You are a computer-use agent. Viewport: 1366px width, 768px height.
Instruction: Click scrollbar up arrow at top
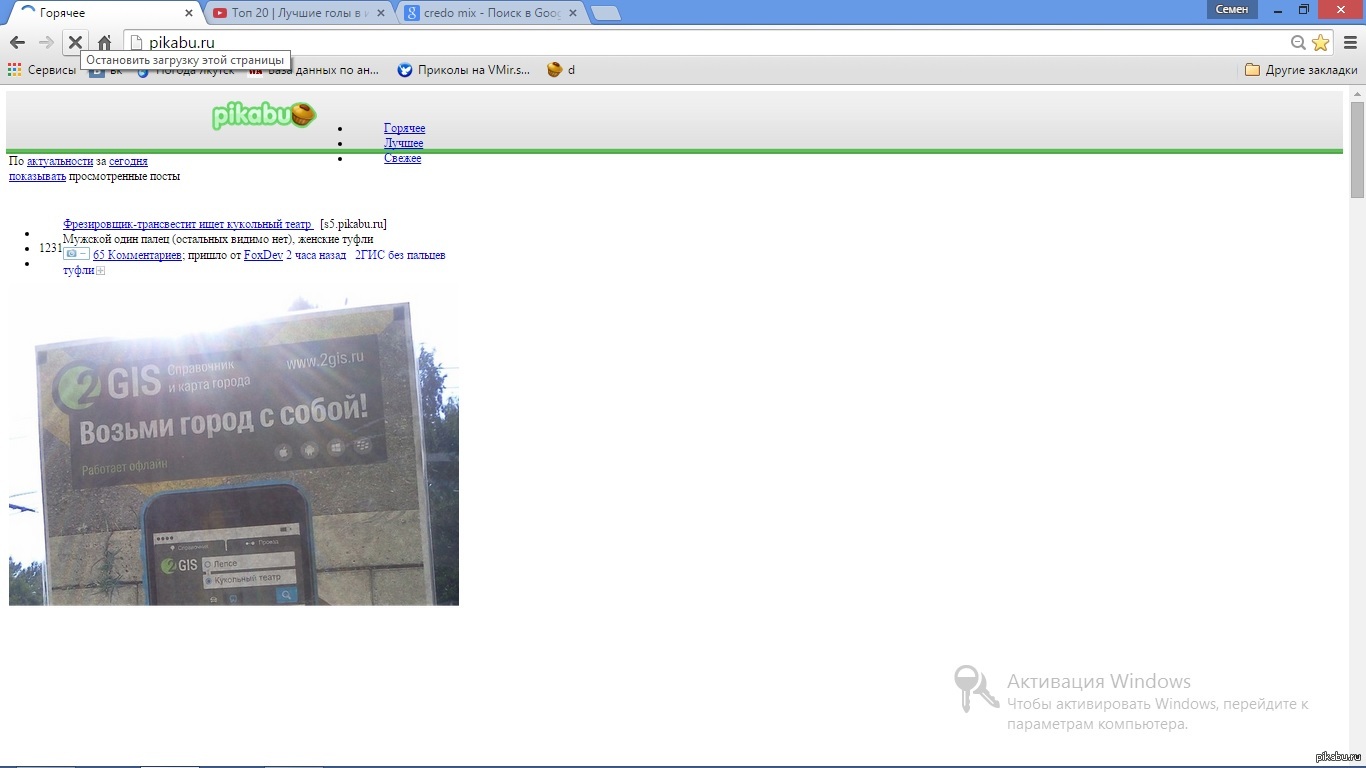click(1357, 94)
